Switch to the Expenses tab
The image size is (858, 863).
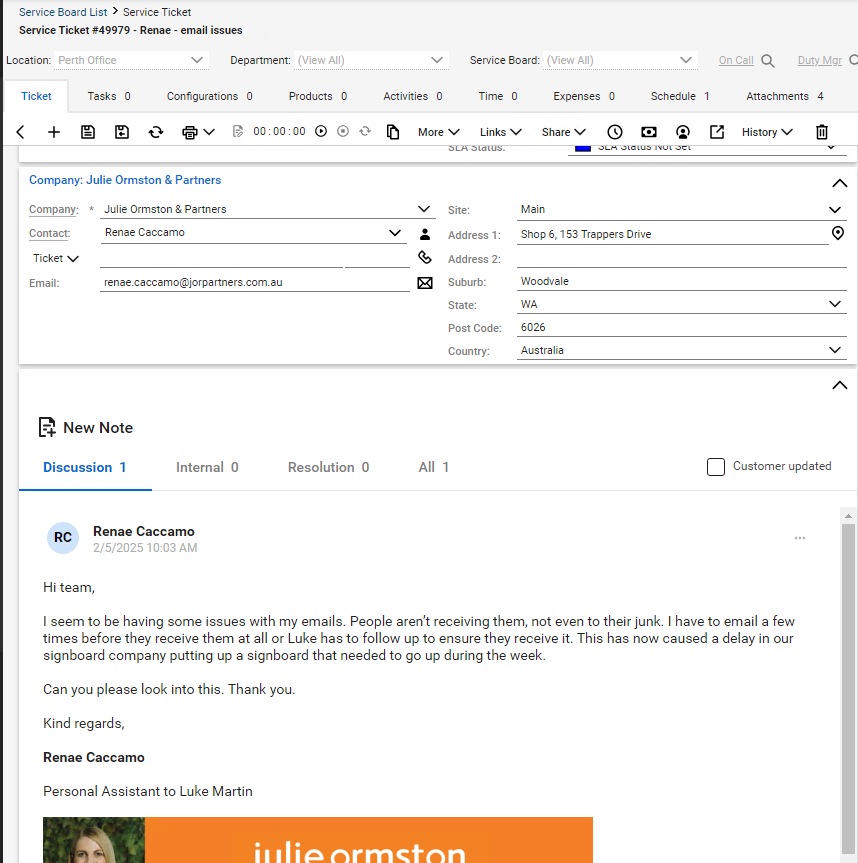[x=584, y=96]
